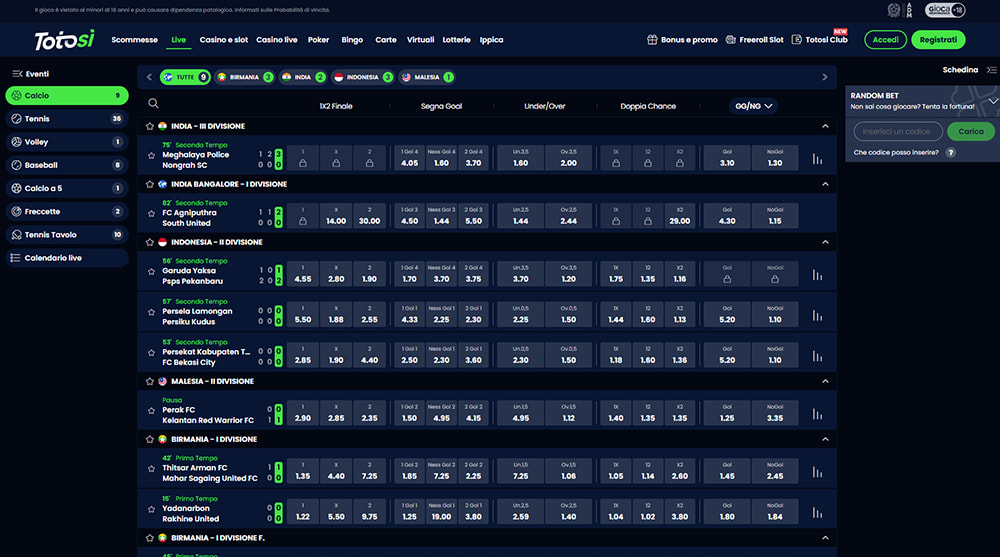Collapse the Schedina panel icon
Viewport: 1000px width, 557px height.
991,70
